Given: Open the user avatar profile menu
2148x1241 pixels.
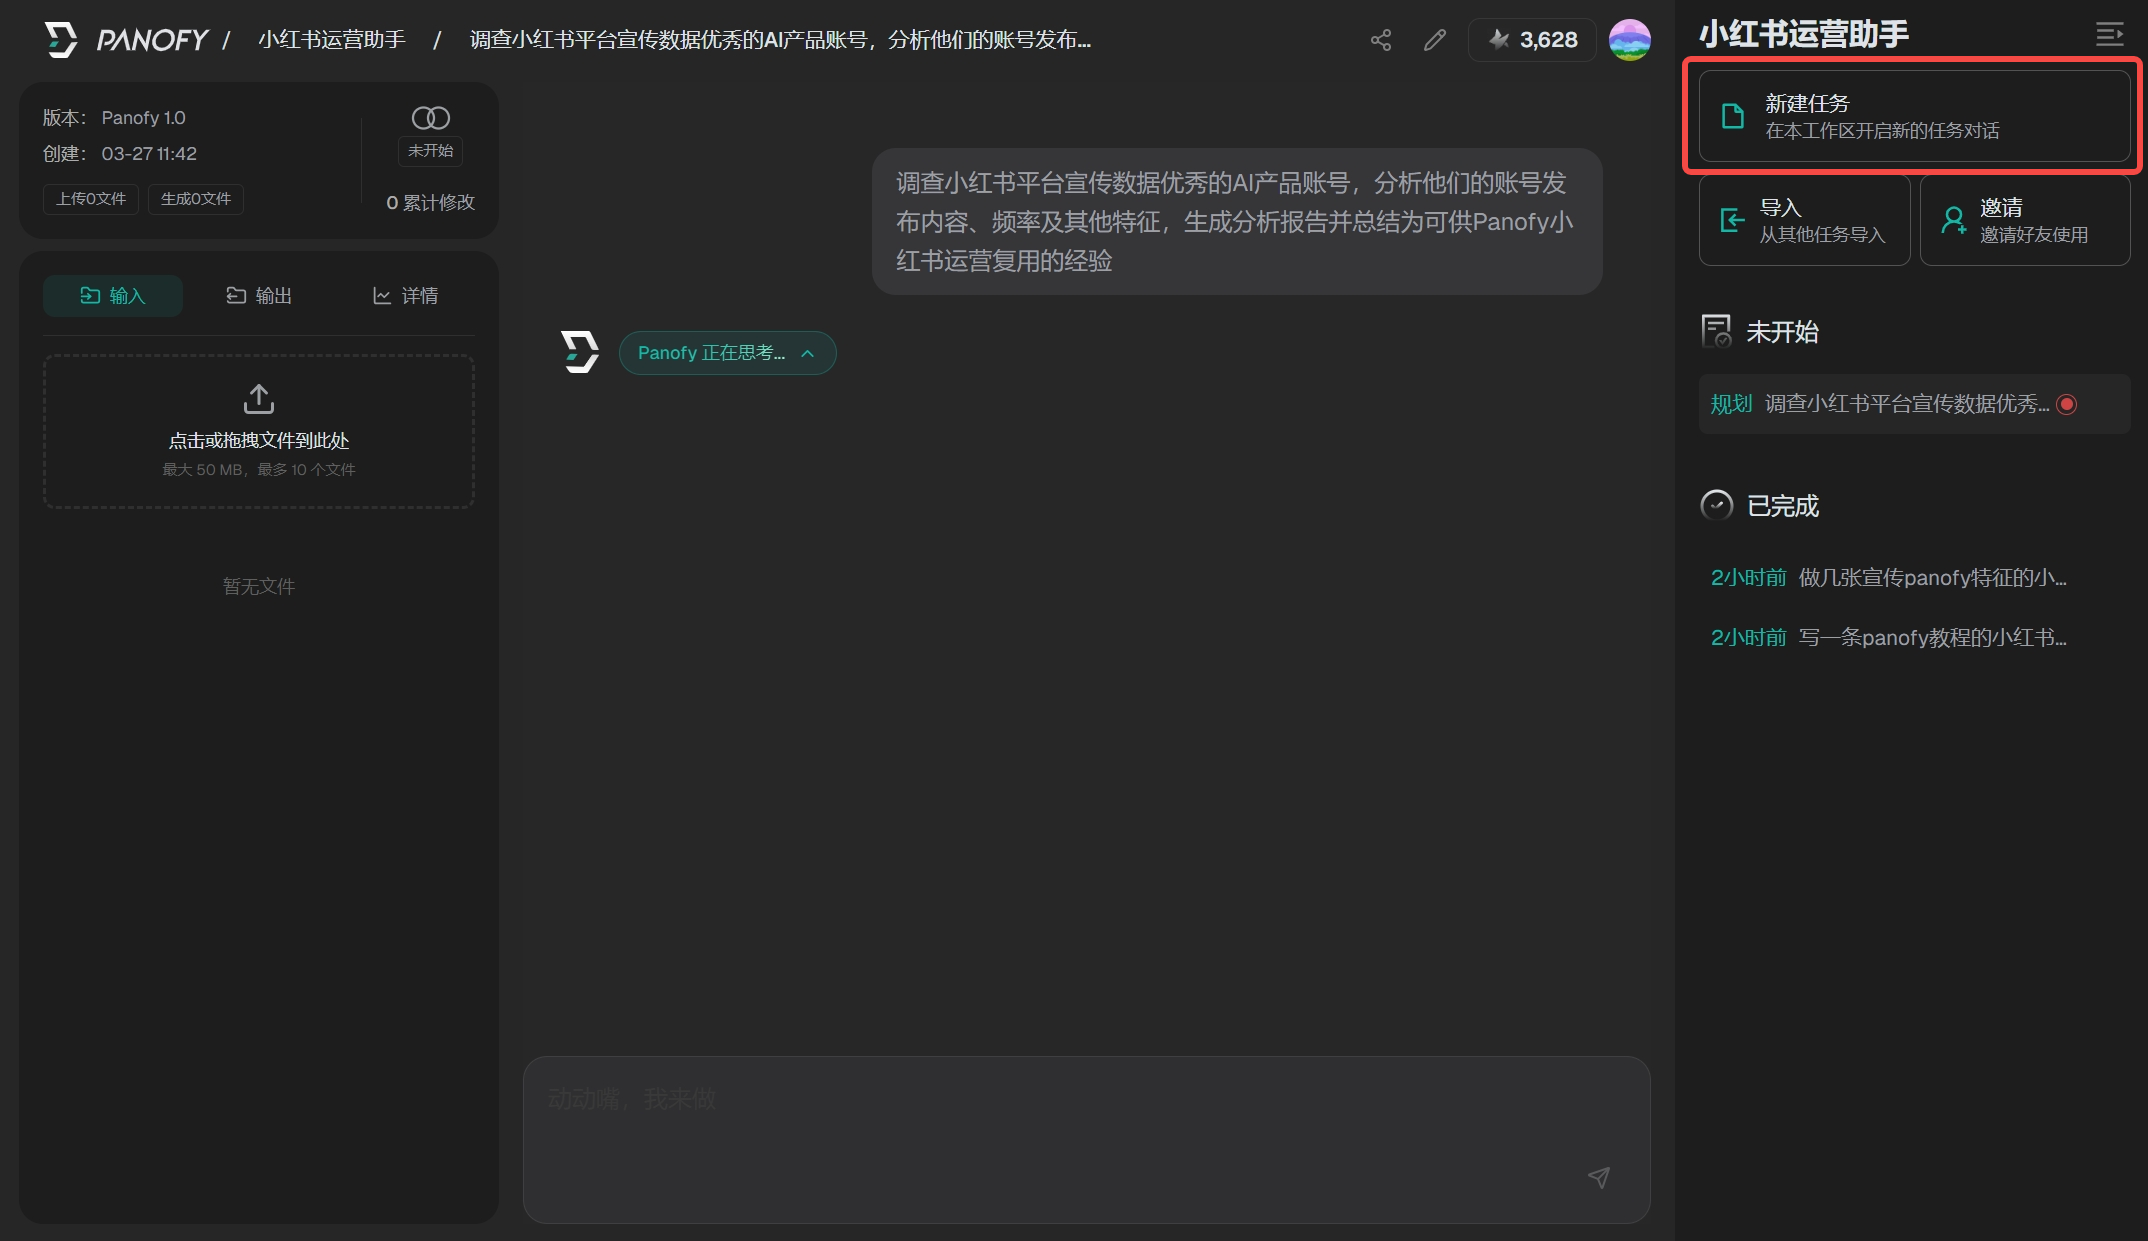Looking at the screenshot, I should 1629,40.
